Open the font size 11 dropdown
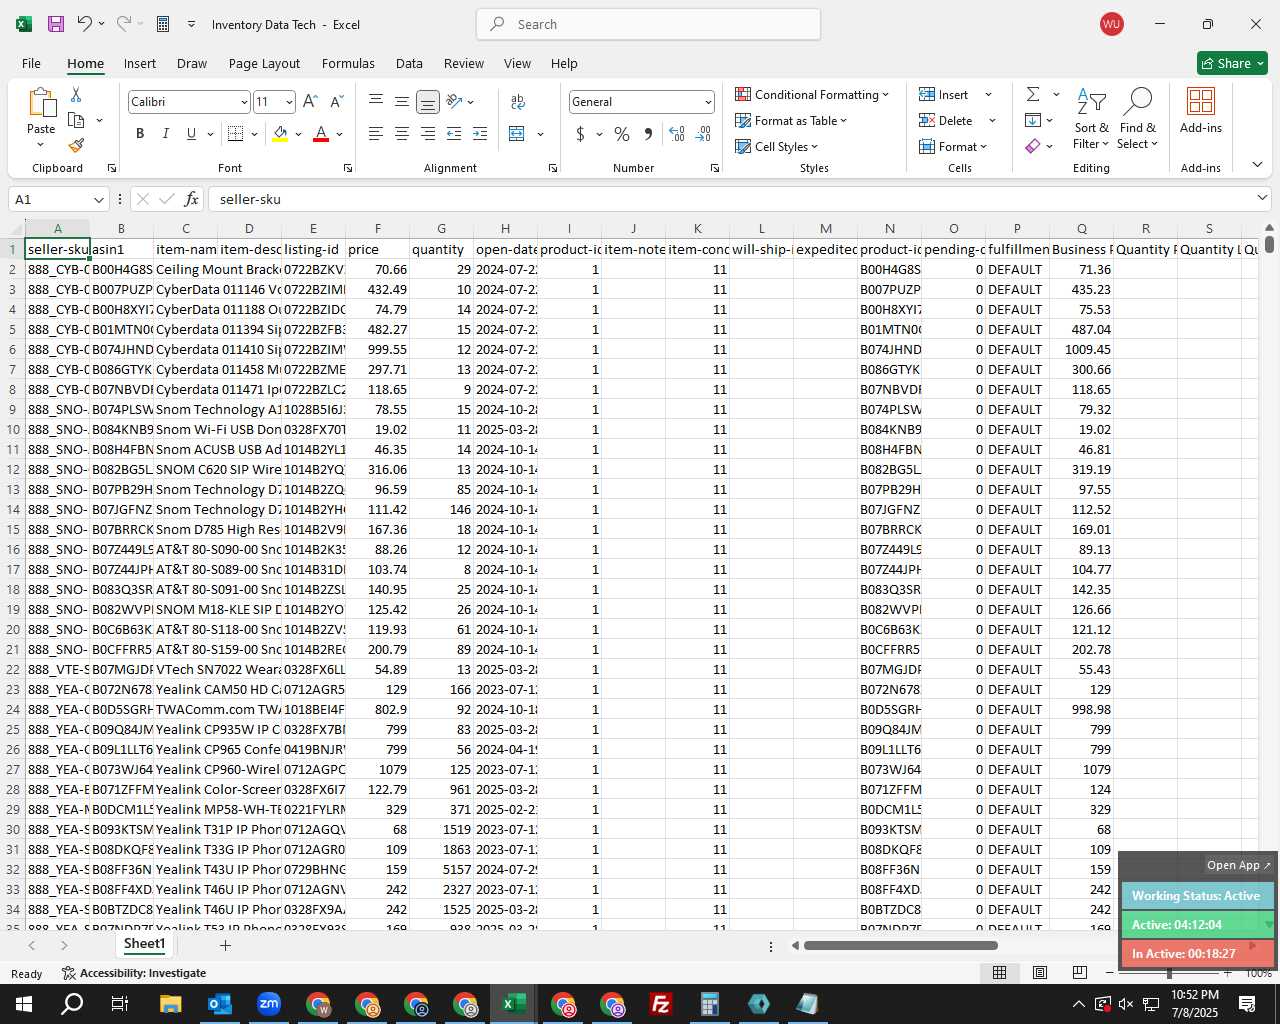1280x1024 pixels. pyautogui.click(x=289, y=102)
